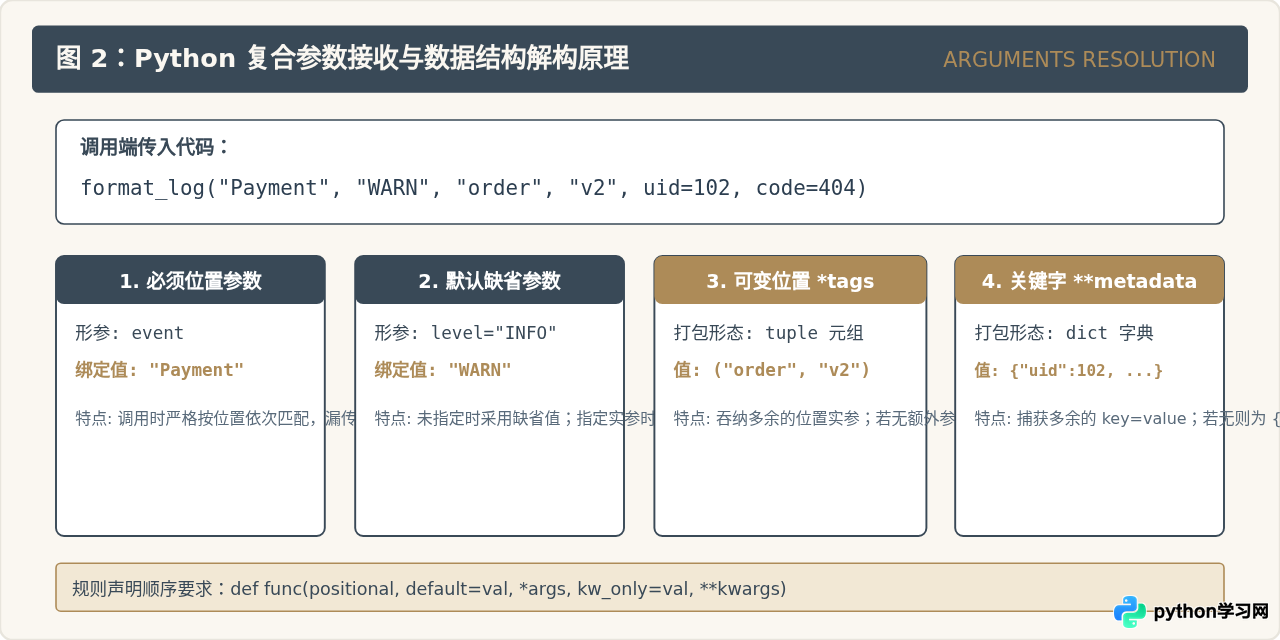
Task: Click the '规则声明顺序要求' rule text at the bottom
Action: (429, 589)
